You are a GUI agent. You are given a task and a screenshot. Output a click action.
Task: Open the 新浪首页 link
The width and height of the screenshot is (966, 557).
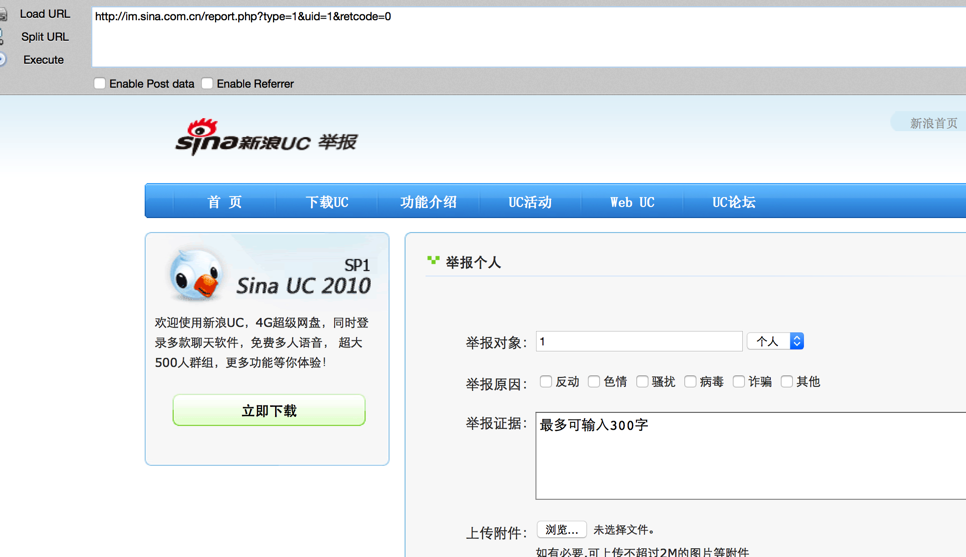coord(933,123)
